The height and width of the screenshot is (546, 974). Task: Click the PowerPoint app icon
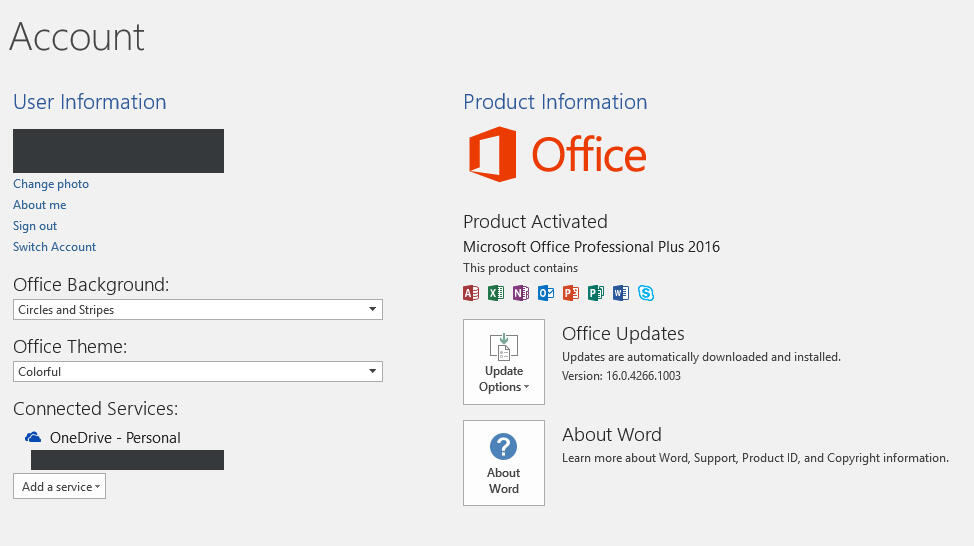pos(571,293)
